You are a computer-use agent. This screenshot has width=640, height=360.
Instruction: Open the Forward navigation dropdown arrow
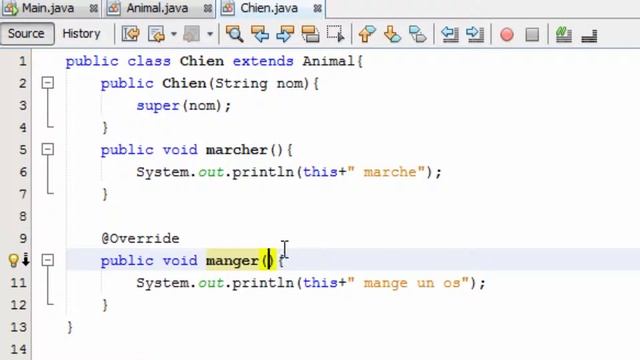coord(210,34)
